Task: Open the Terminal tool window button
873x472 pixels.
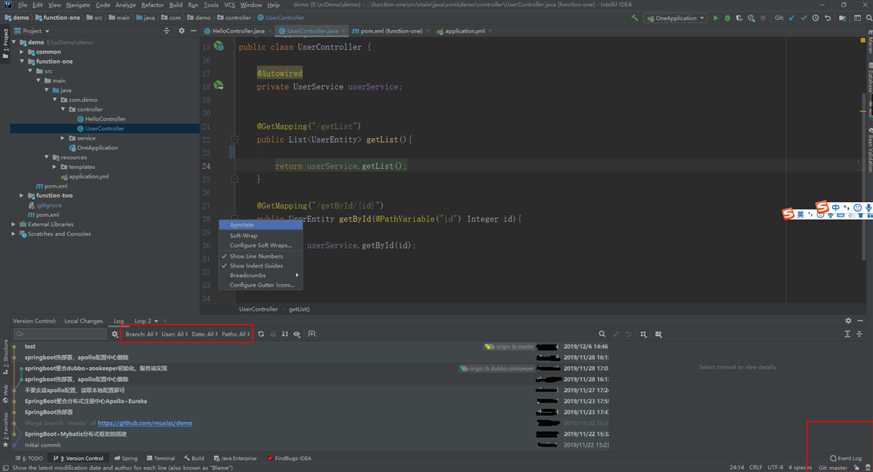Action: coord(161,458)
